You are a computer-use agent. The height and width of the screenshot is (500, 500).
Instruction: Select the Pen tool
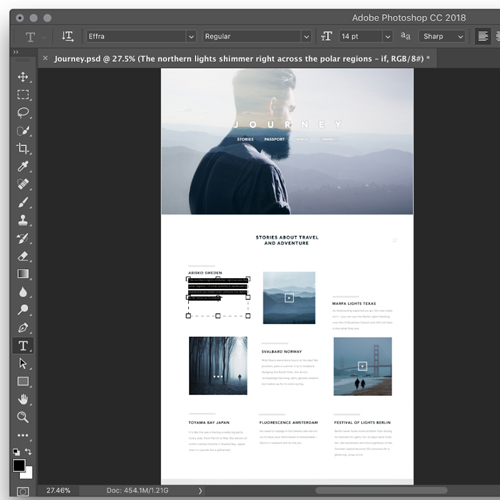tap(23, 328)
